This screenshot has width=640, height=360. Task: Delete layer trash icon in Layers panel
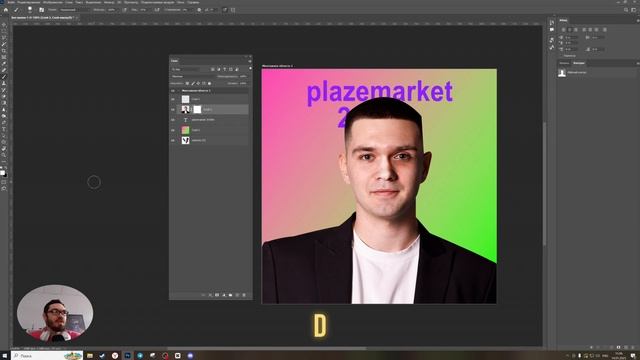(244, 295)
